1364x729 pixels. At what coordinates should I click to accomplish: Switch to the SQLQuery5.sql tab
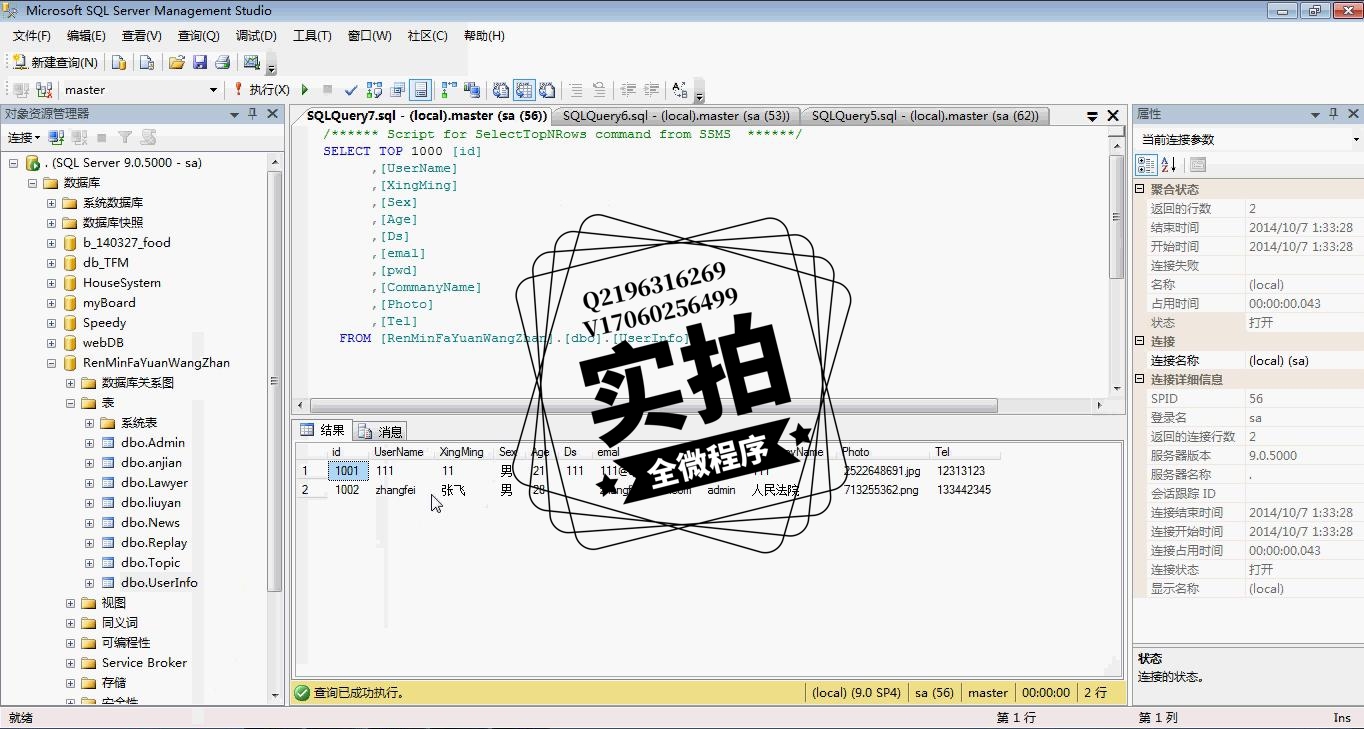(925, 115)
